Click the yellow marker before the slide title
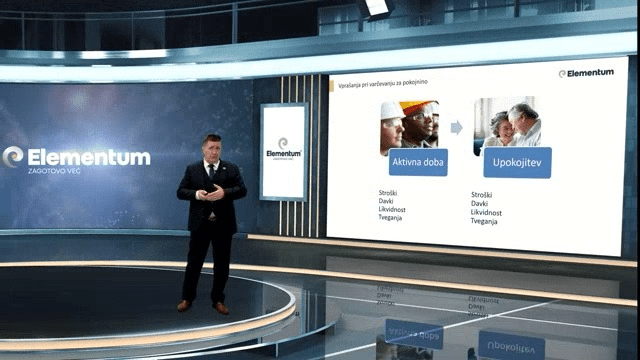Screen dimensions: 640x360 pyautogui.click(x=331, y=86)
